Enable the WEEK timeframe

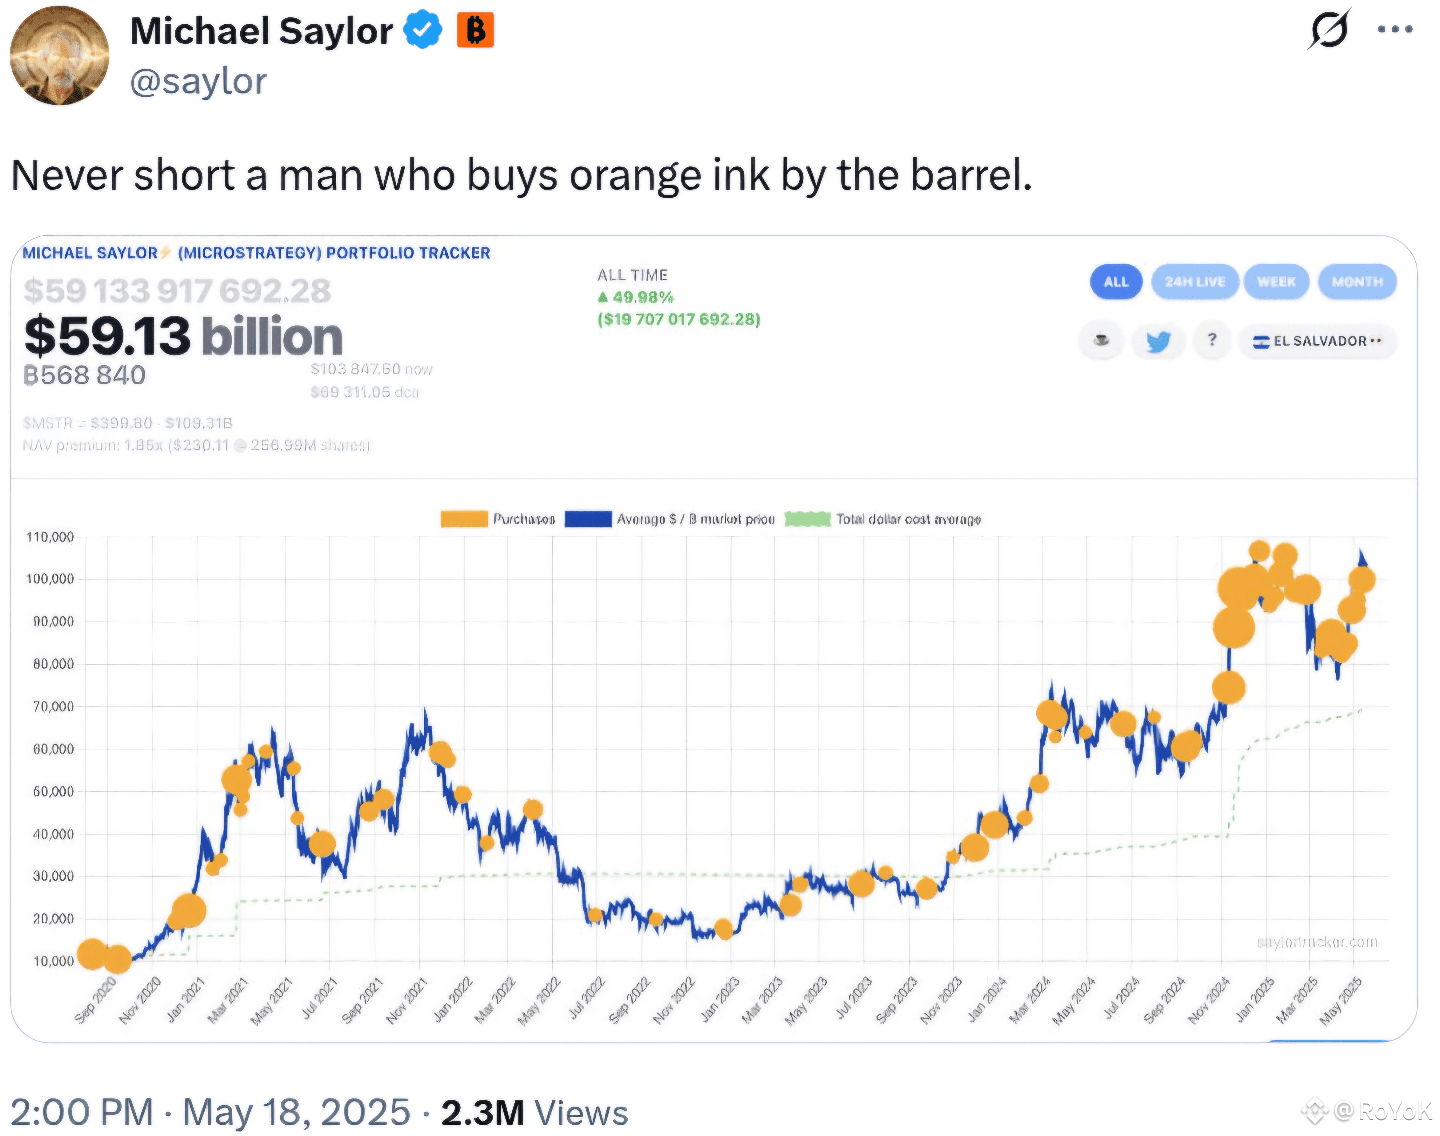click(1277, 281)
